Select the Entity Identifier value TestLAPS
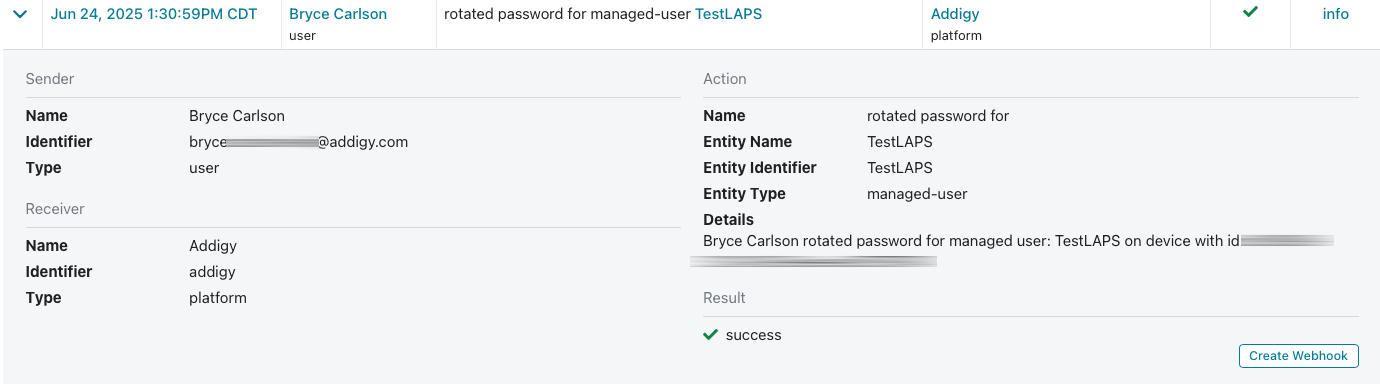 point(900,168)
